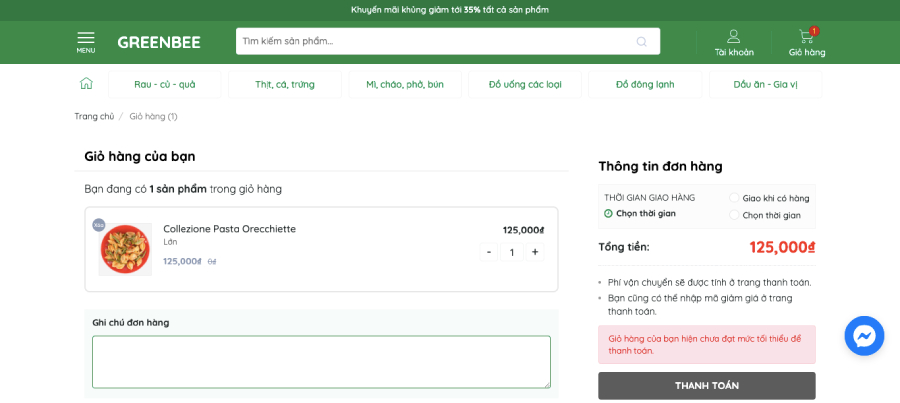The height and width of the screenshot is (403, 900).
Task: Click the GREENBEE logo
Action: coord(159,42)
